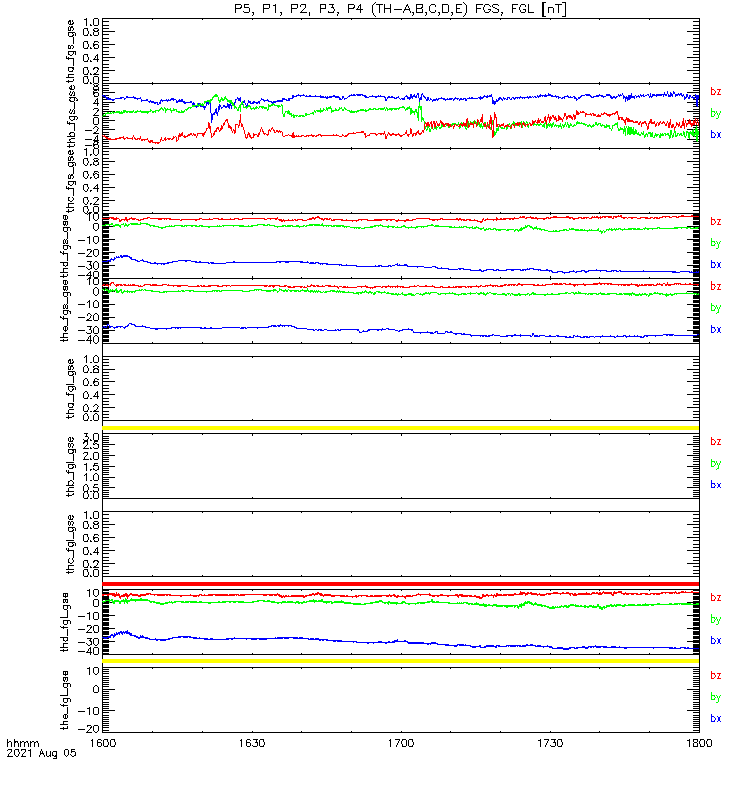Viewport: 750px width, 800px height.
Task: Click green by legend of thd_fgl_gse panel
Action: click(716, 619)
